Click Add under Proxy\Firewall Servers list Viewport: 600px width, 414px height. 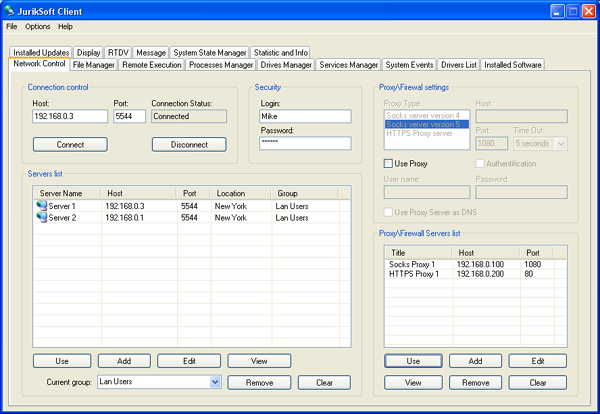pos(475,361)
